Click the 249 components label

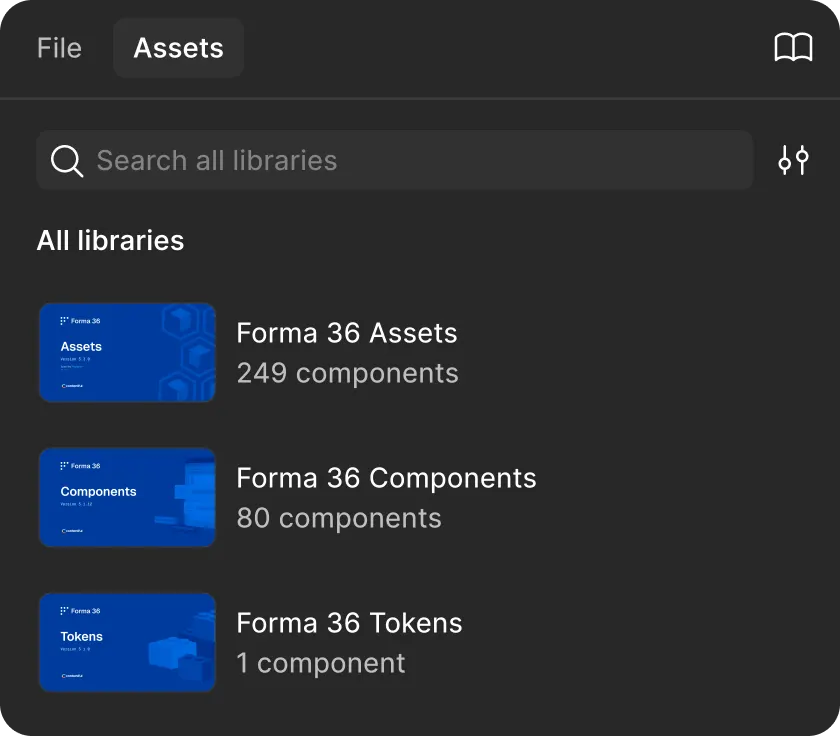coord(347,373)
